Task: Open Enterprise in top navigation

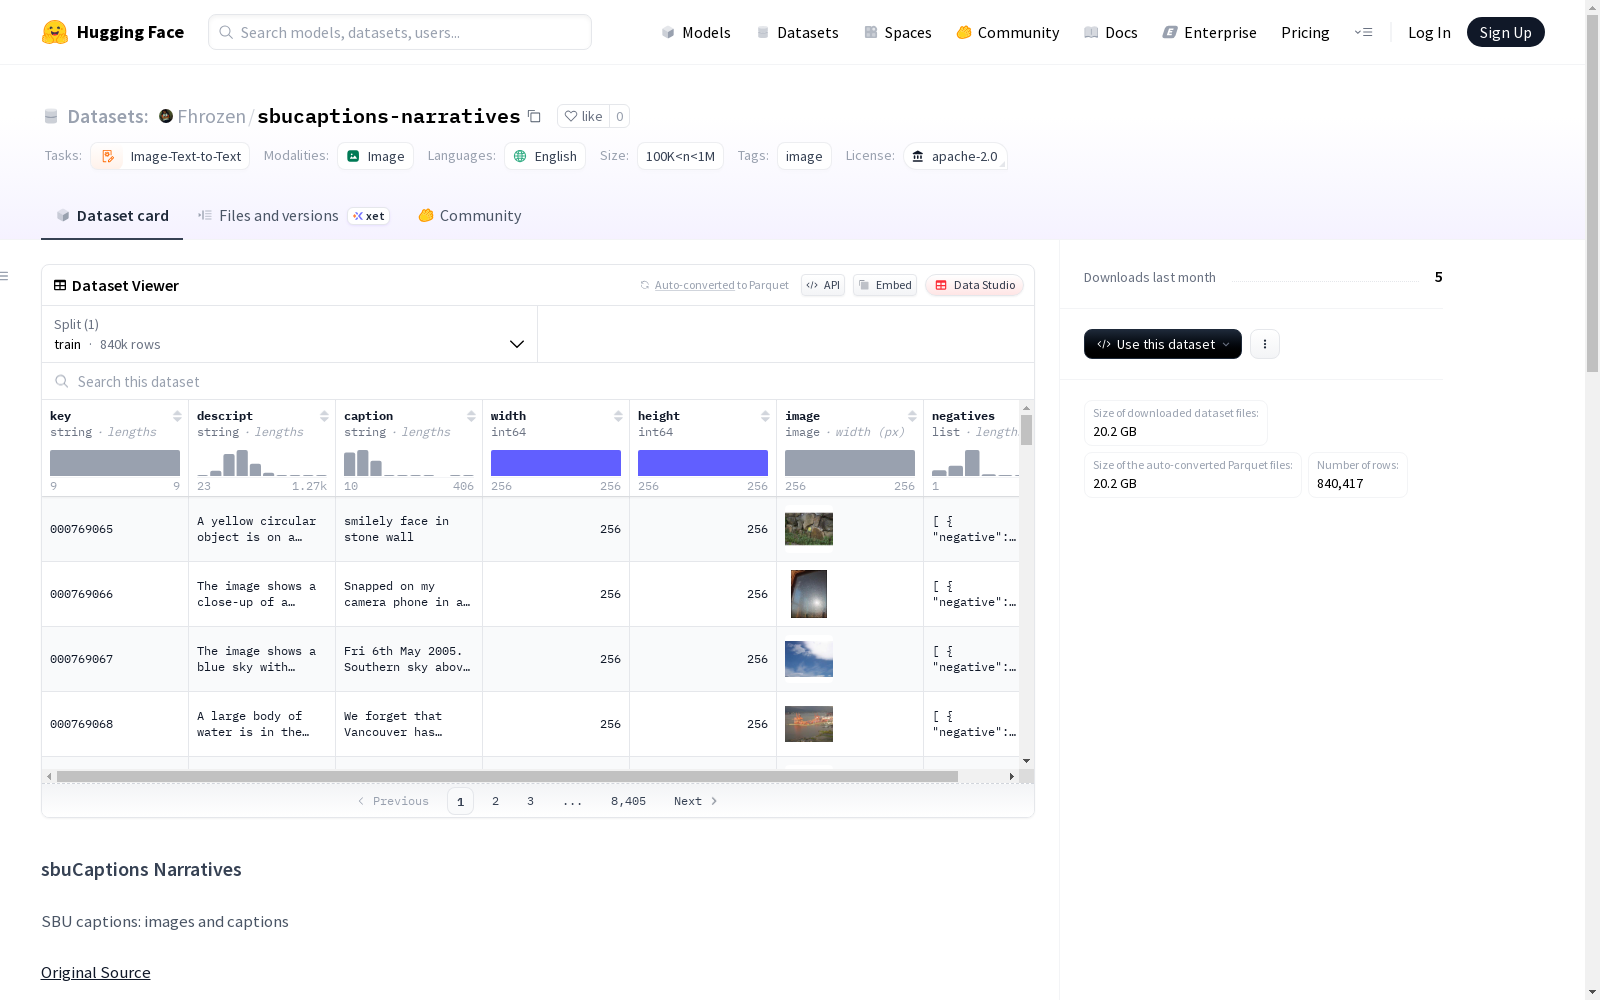Action: click(1209, 32)
